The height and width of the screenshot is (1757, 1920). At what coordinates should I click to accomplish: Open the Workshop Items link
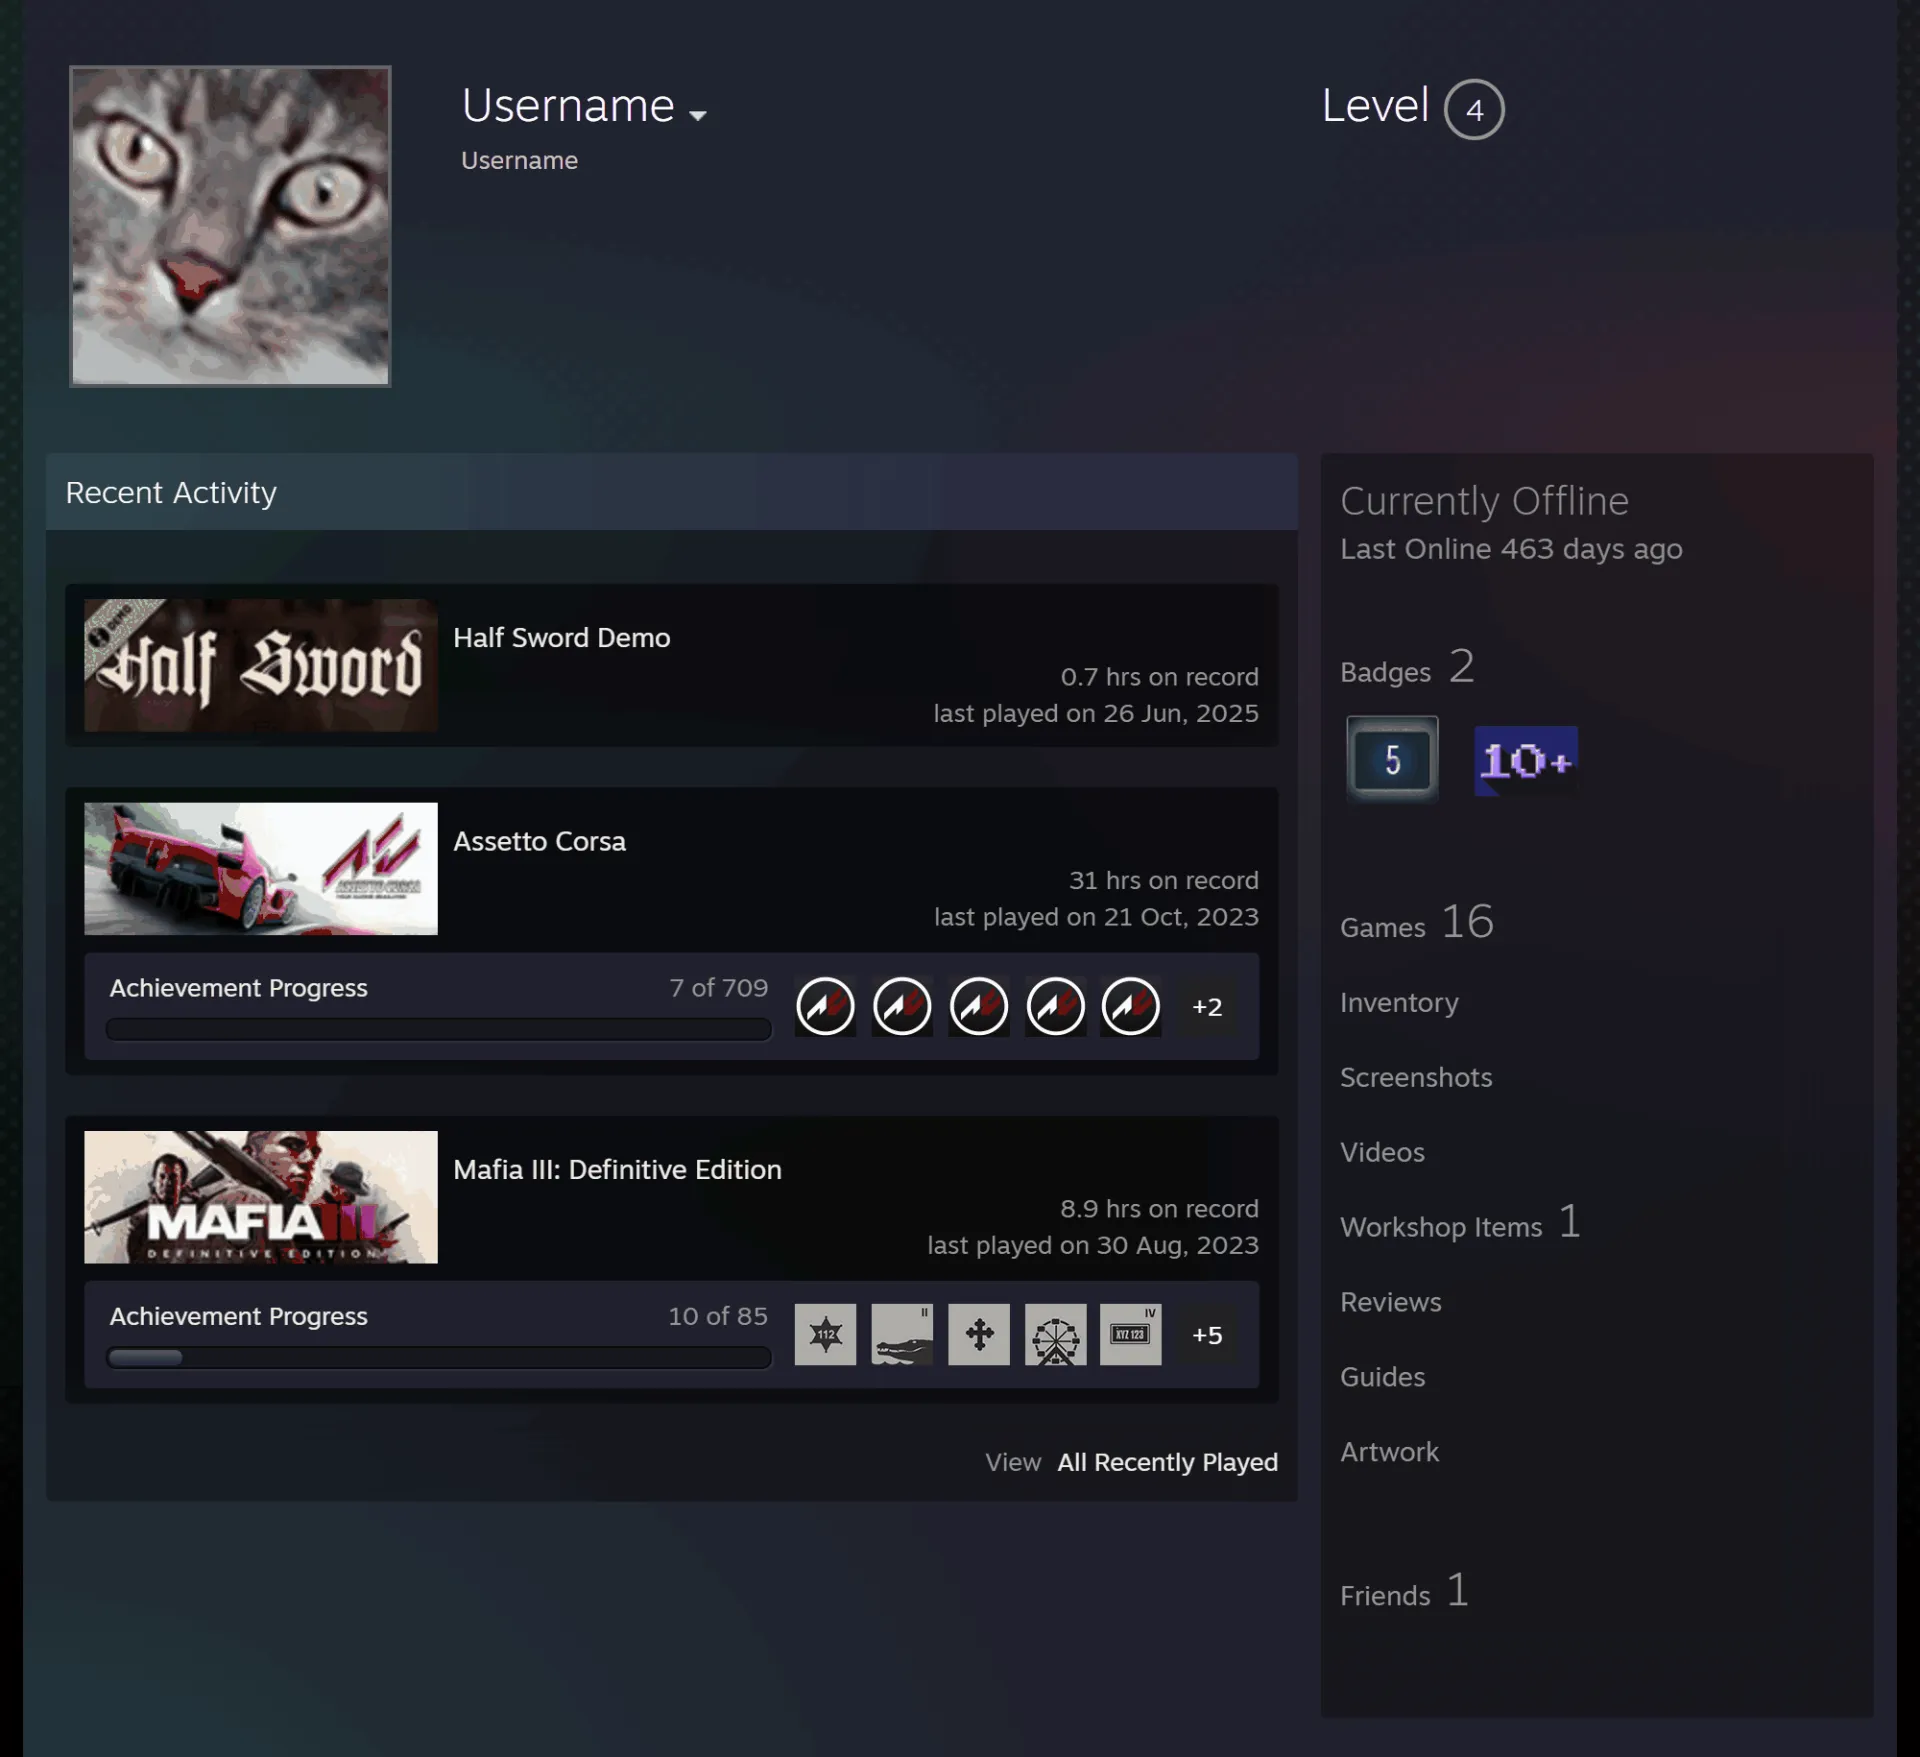(1460, 1223)
